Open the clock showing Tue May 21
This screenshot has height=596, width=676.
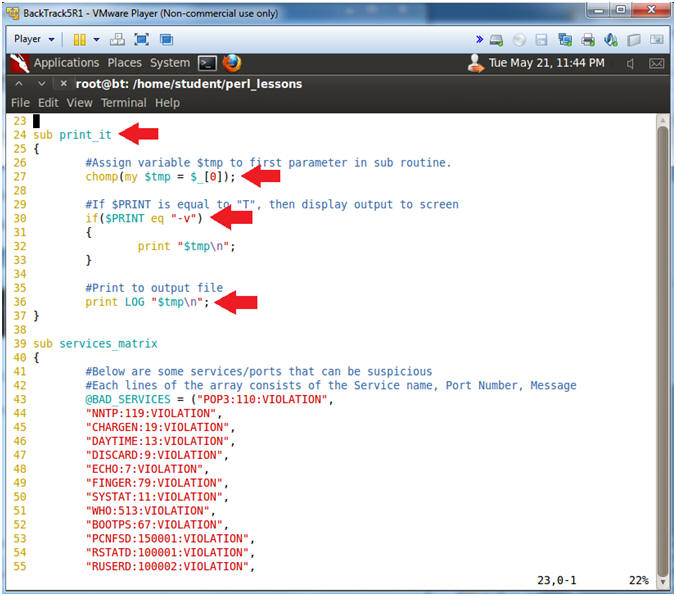click(x=546, y=63)
